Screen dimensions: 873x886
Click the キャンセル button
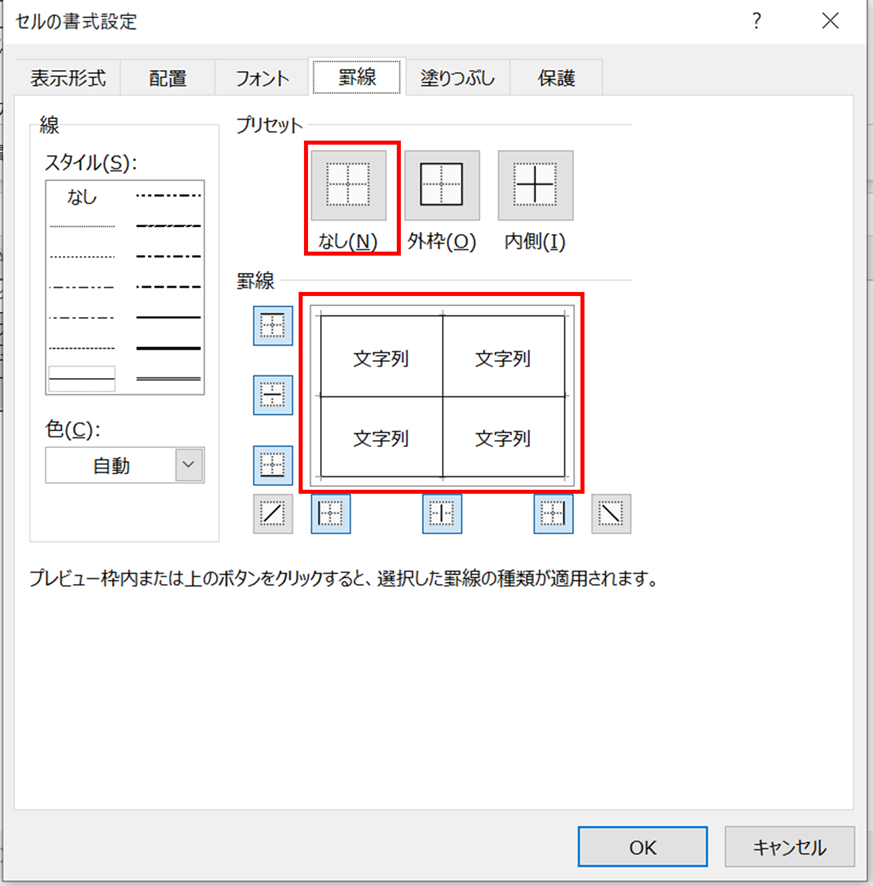coord(789,847)
